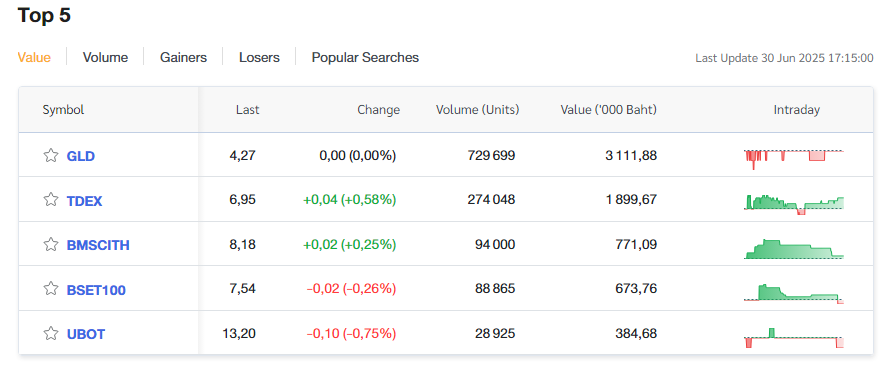Image resolution: width=883 pixels, height=365 pixels.
Task: Click the volume figure 28 925
Action: (495, 333)
